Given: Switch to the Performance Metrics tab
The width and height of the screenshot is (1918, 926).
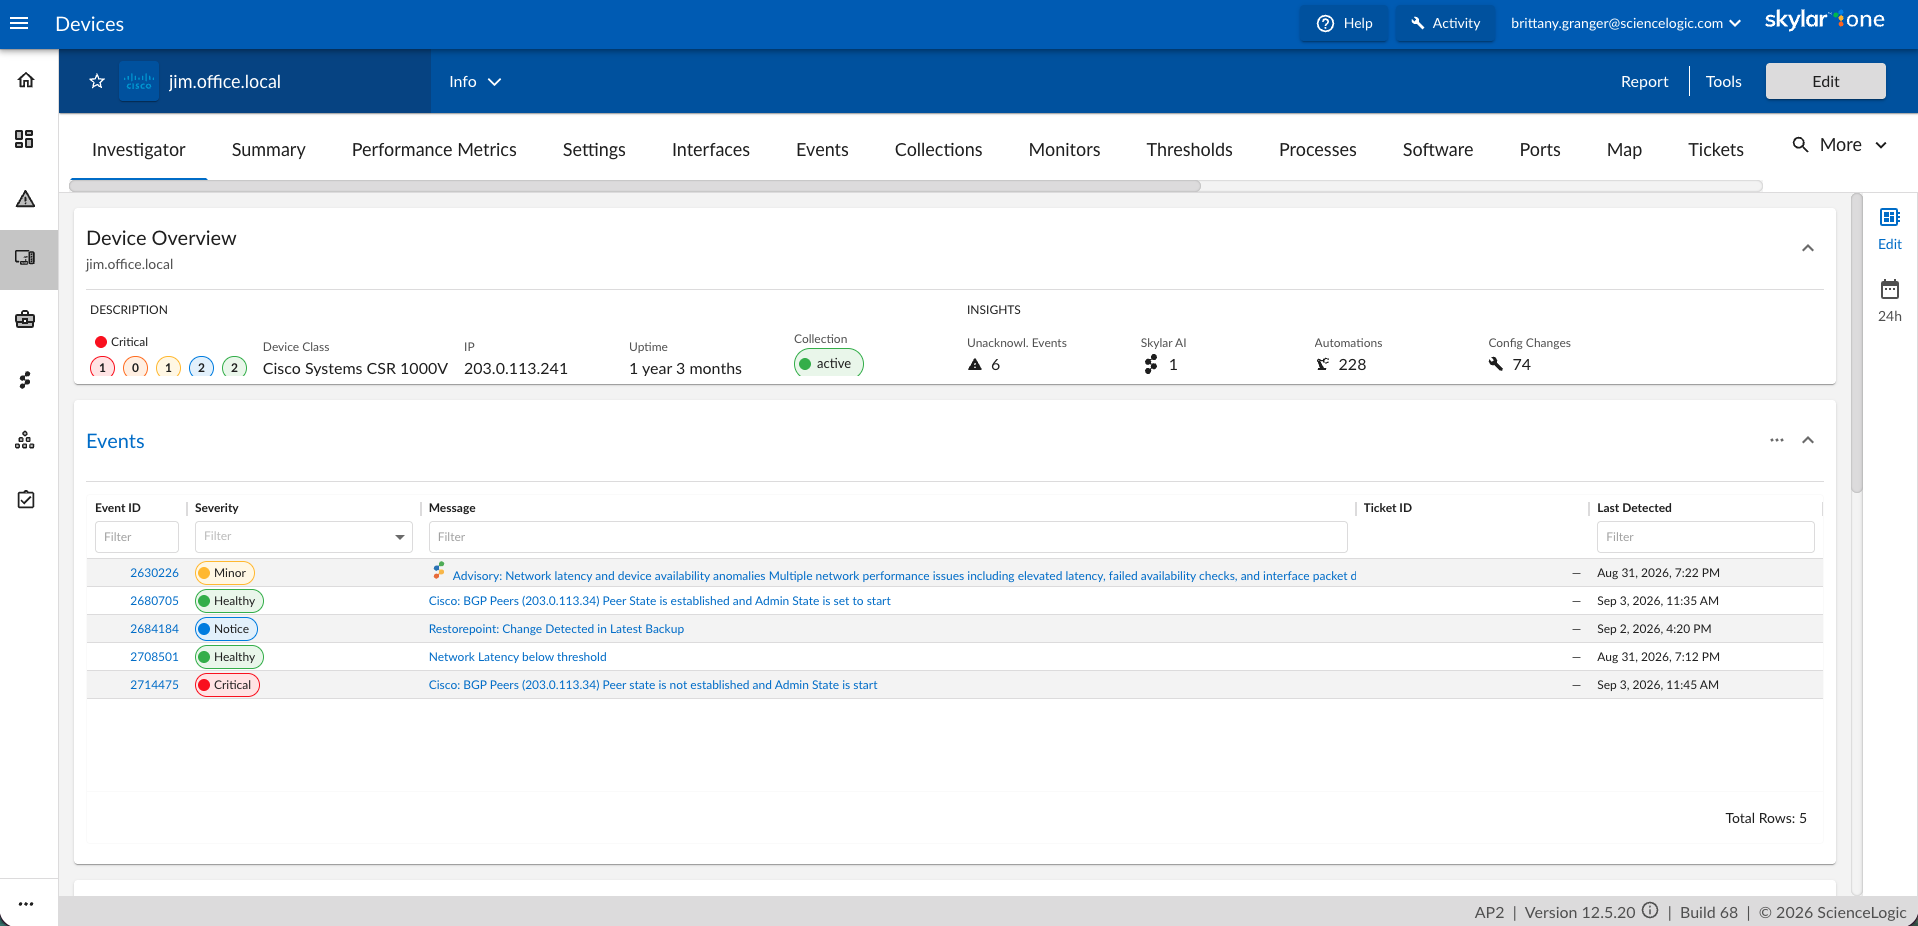Looking at the screenshot, I should (434, 150).
